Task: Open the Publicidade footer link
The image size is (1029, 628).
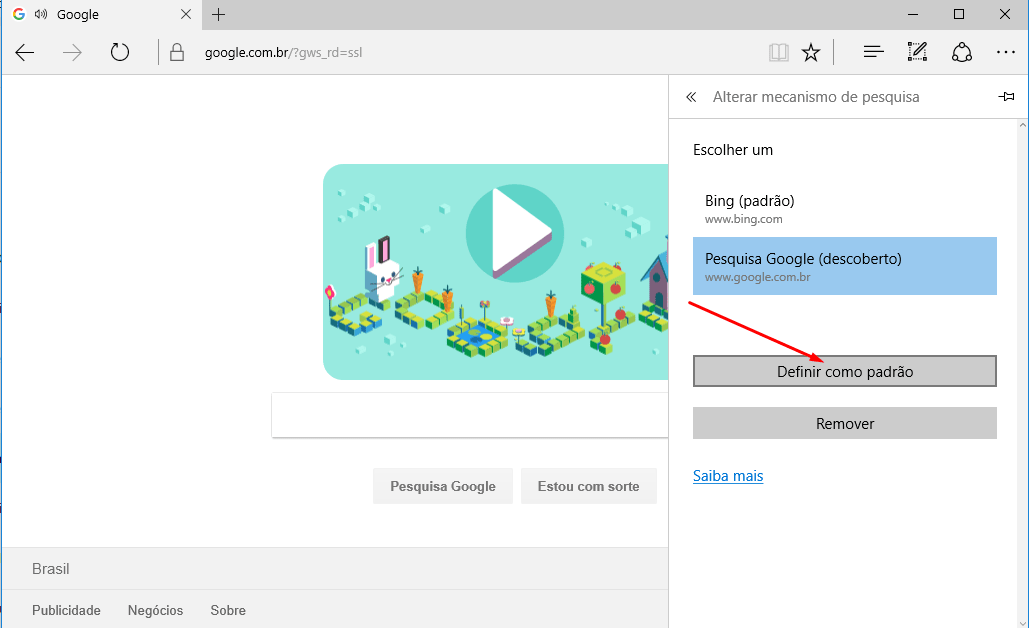Action: point(66,610)
